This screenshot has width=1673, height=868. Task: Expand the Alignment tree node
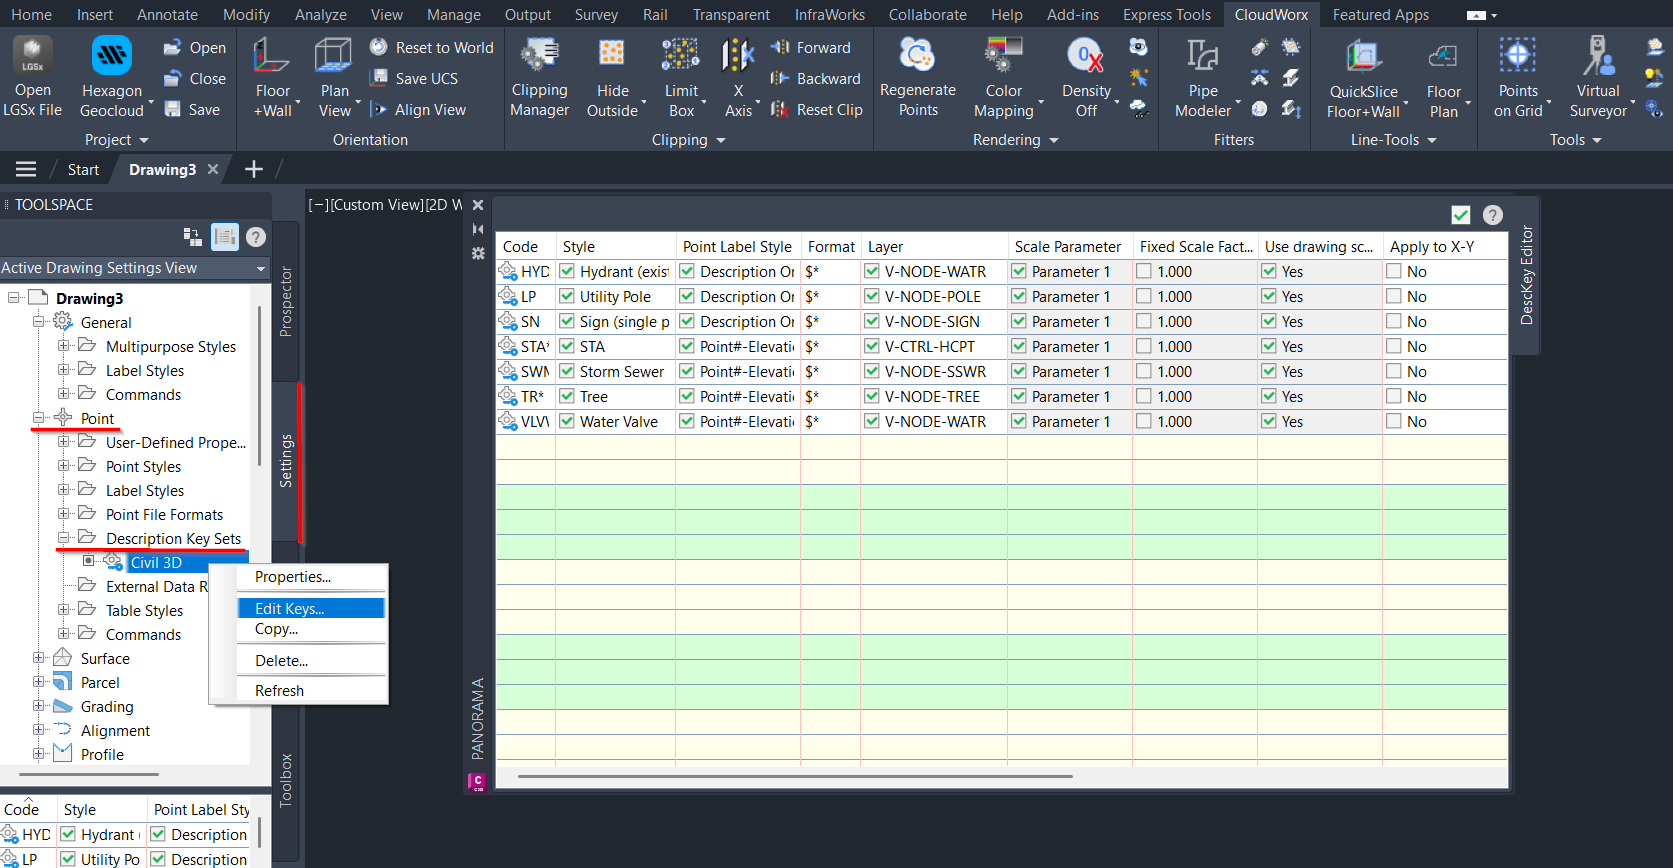39,730
